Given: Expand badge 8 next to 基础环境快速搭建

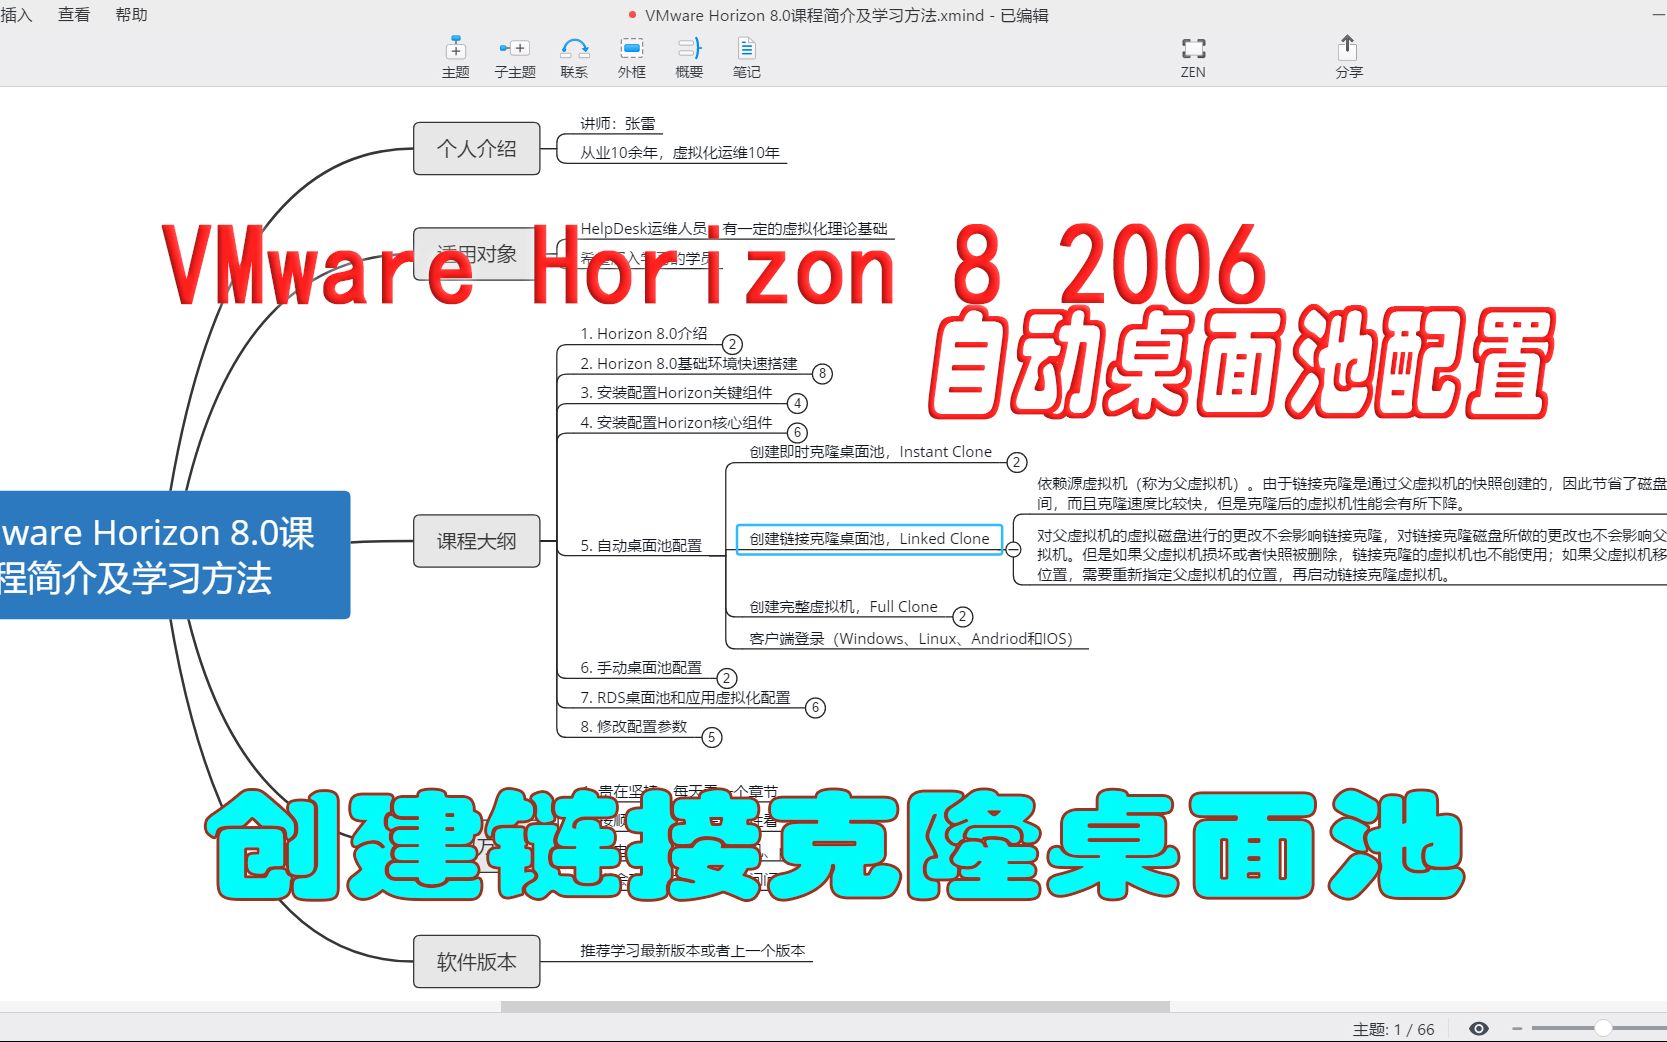Looking at the screenshot, I should click(822, 374).
